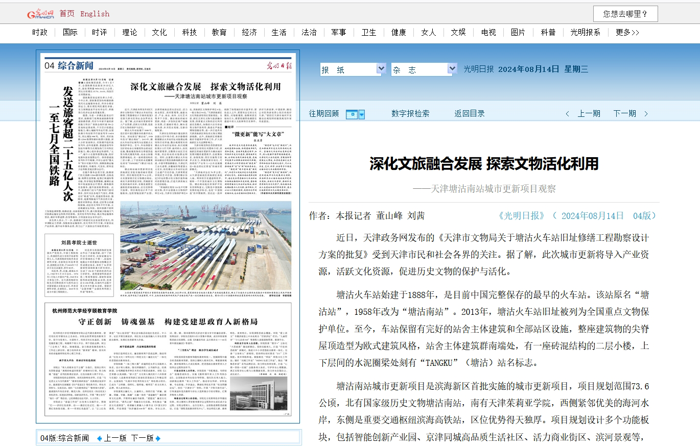Open the 文化 navigation item

tap(159, 33)
